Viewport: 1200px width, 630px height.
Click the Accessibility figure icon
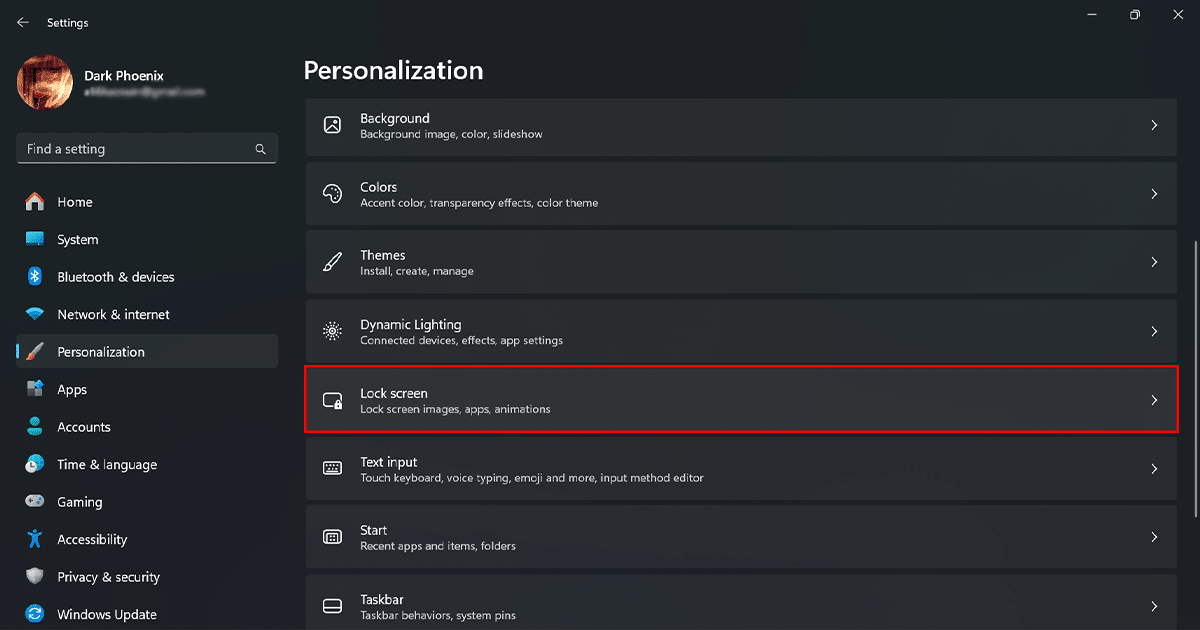click(35, 539)
